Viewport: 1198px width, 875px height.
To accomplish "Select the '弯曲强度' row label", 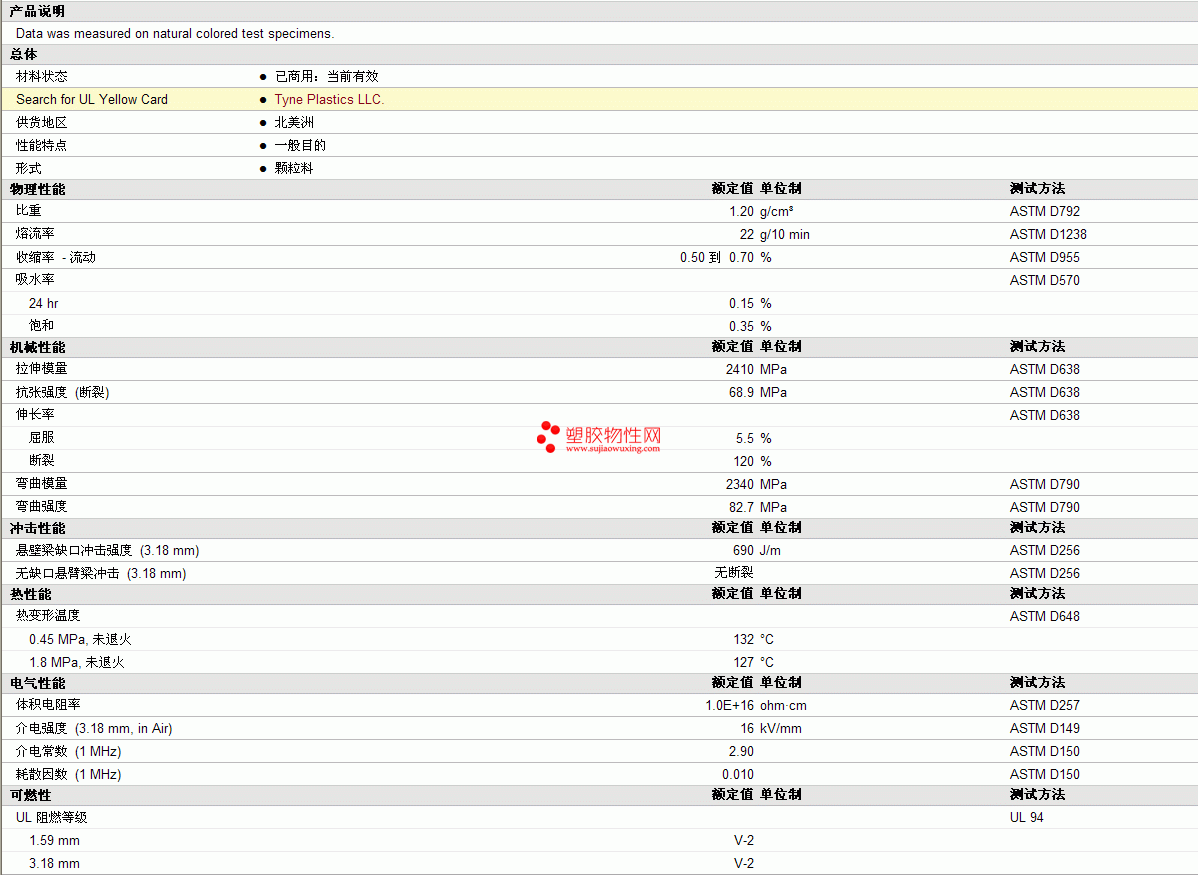I will pos(41,506).
